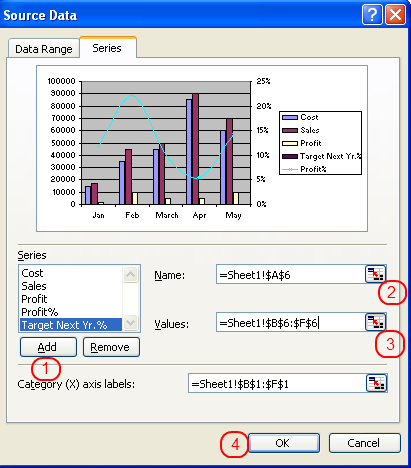The image size is (411, 468).
Task: Add a new series
Action: point(48,347)
